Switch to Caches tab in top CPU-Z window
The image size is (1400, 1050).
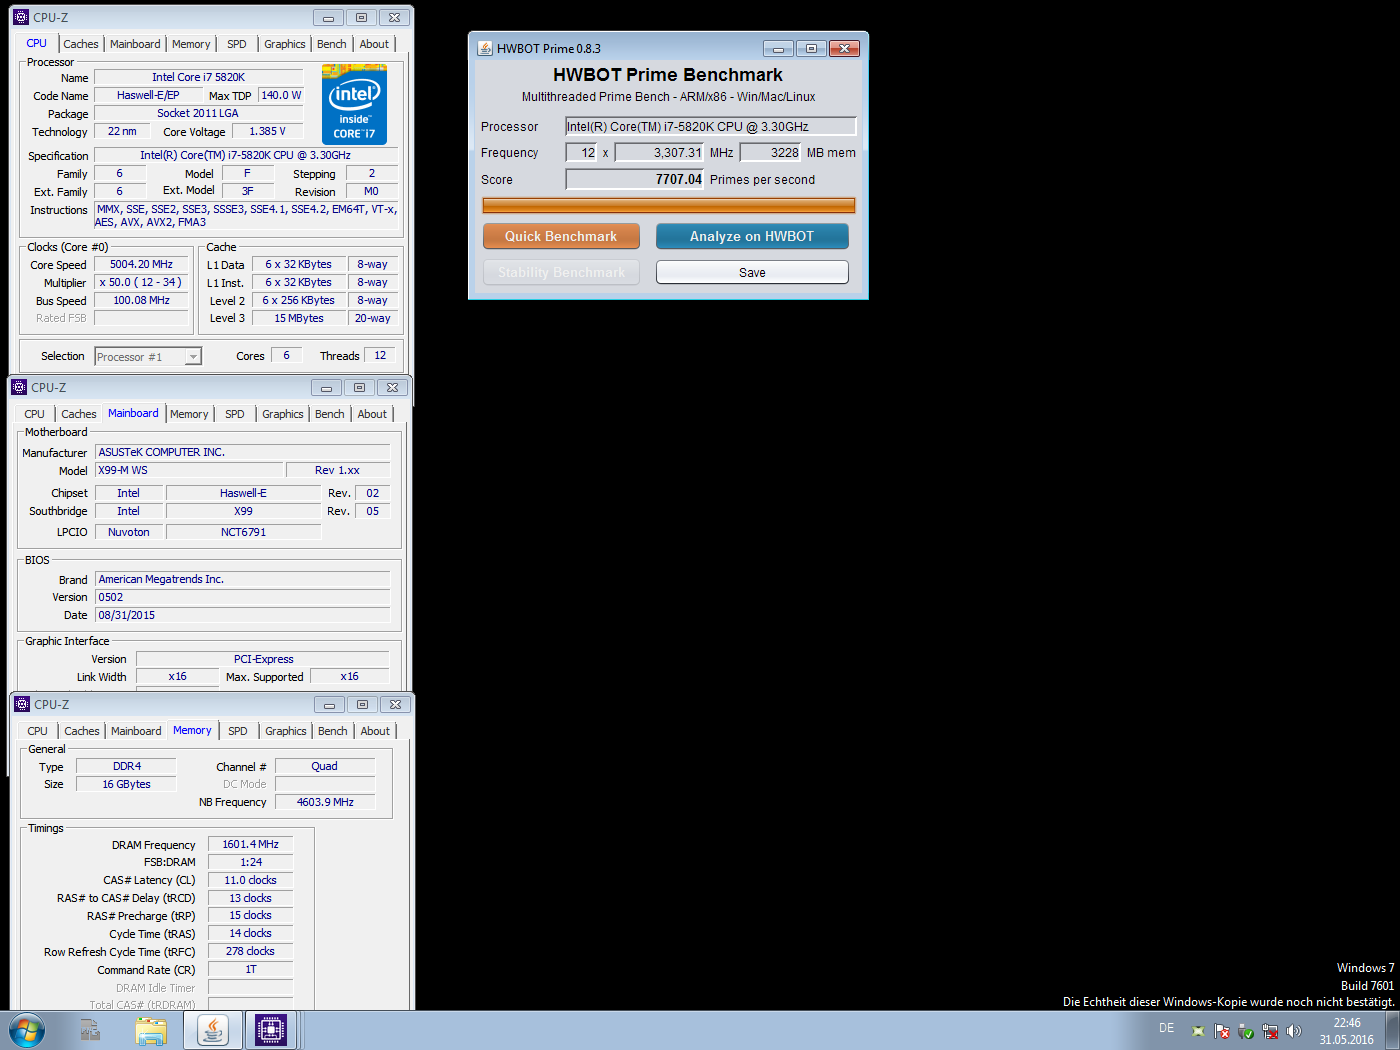(x=81, y=44)
